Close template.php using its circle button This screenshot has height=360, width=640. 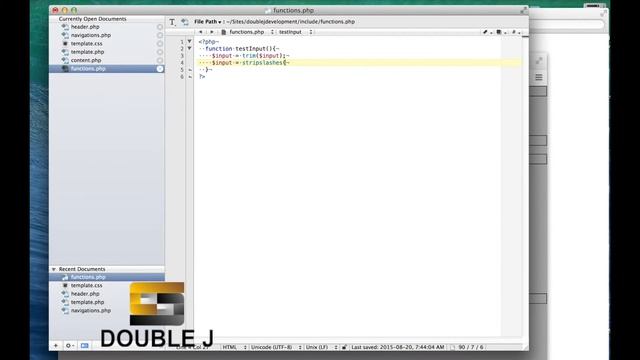coord(160,52)
